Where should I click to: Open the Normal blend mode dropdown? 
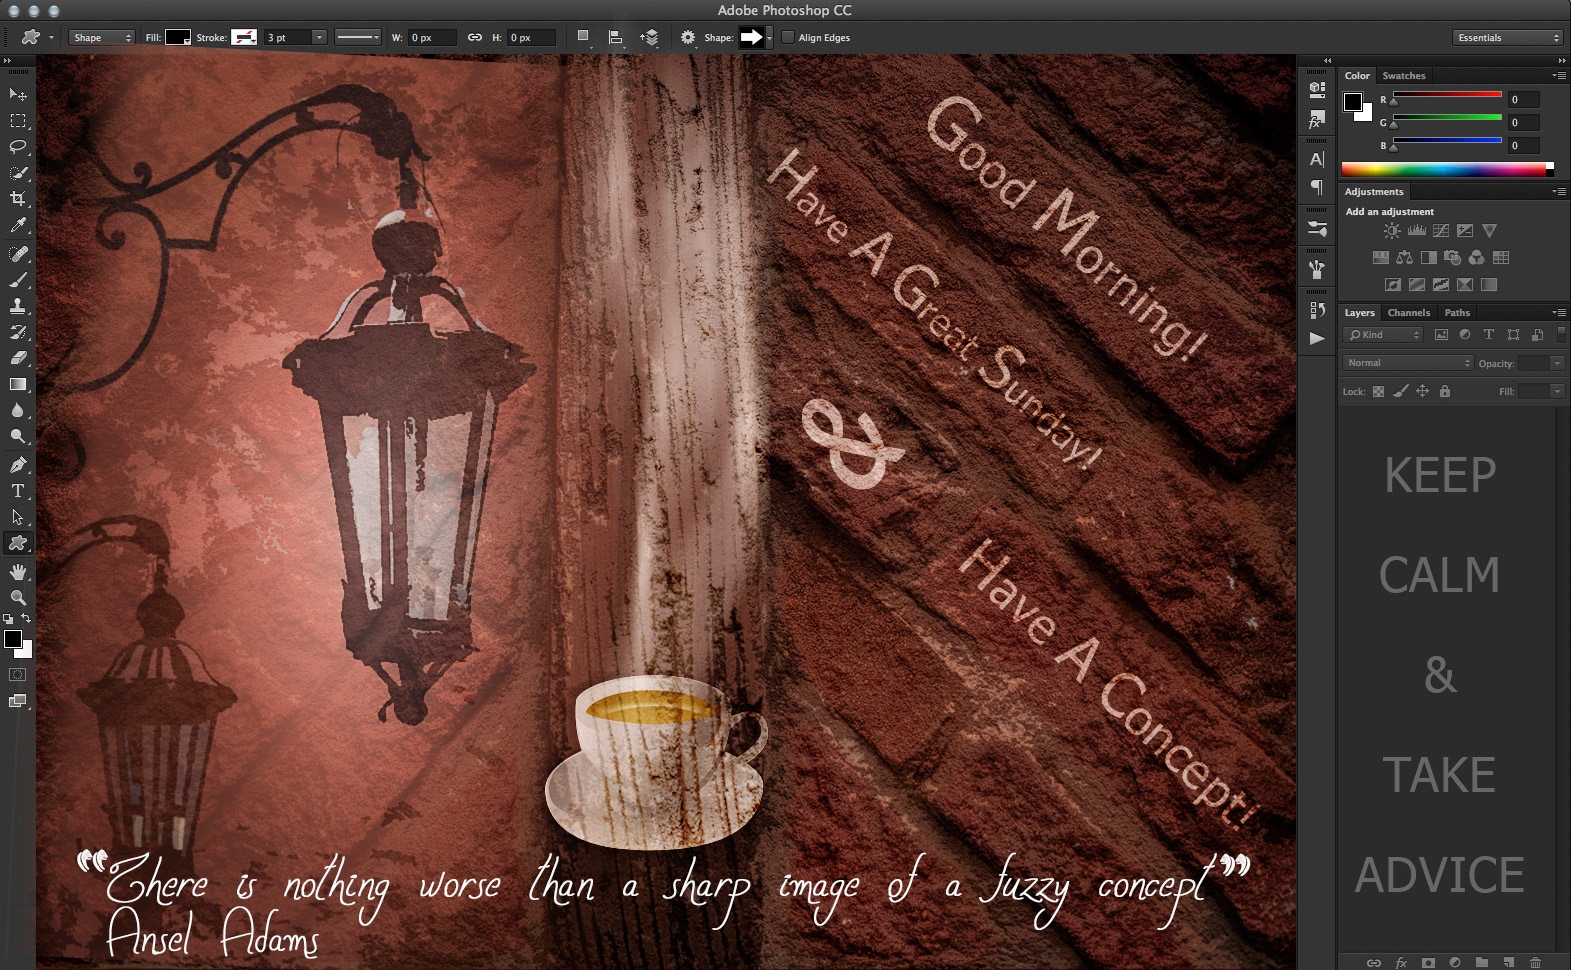click(1408, 363)
